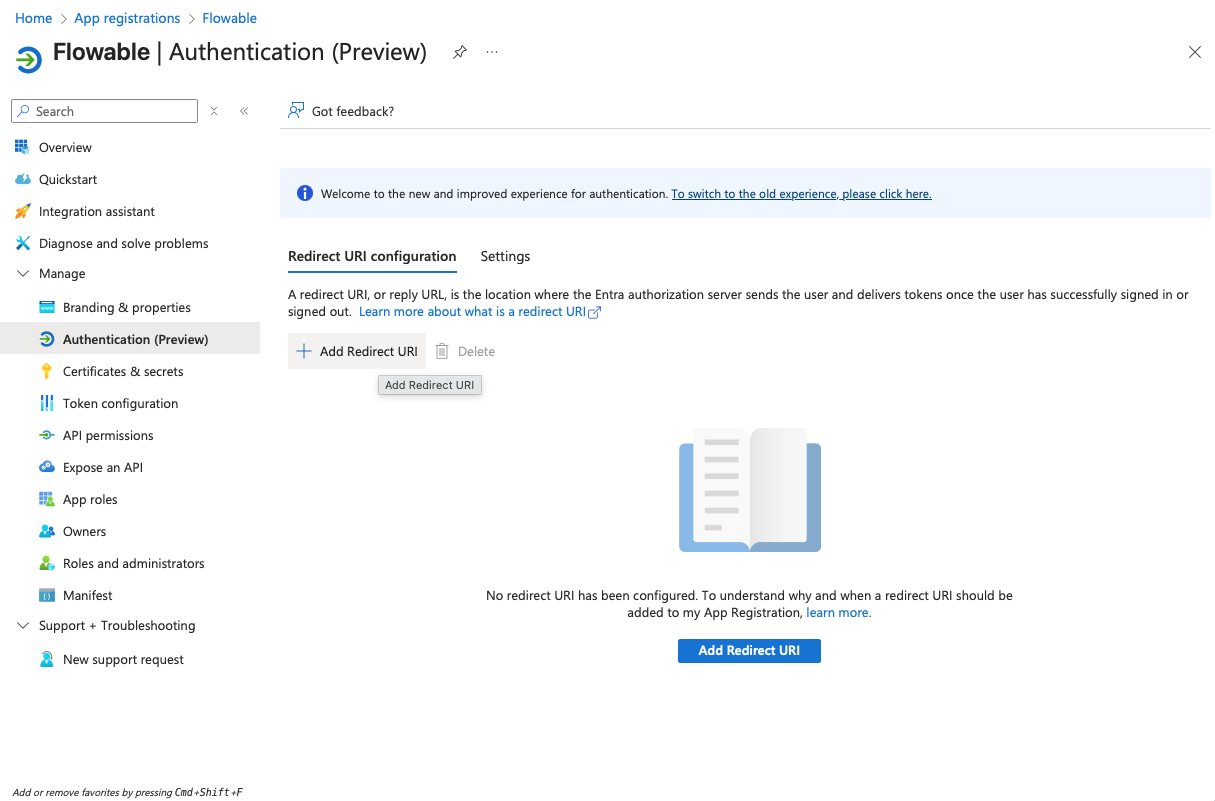Image resolution: width=1215 pixels, height=801 pixels.
Task: Select the Manifest icon in sidebar
Action: 46,595
